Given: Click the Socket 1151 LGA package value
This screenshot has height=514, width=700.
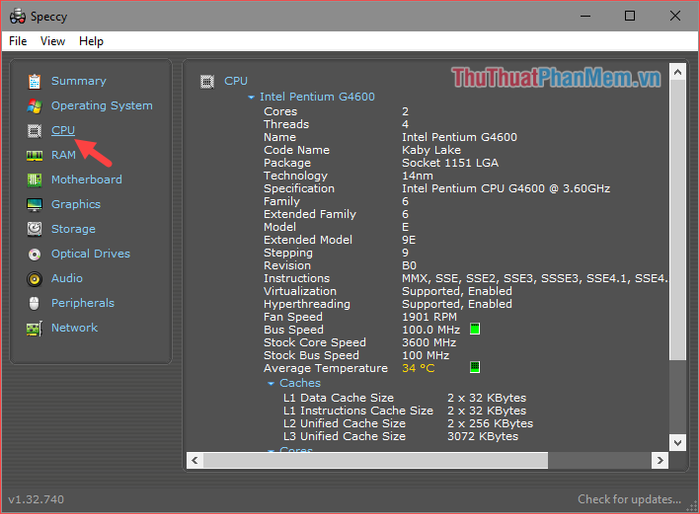Looking at the screenshot, I should tap(450, 163).
